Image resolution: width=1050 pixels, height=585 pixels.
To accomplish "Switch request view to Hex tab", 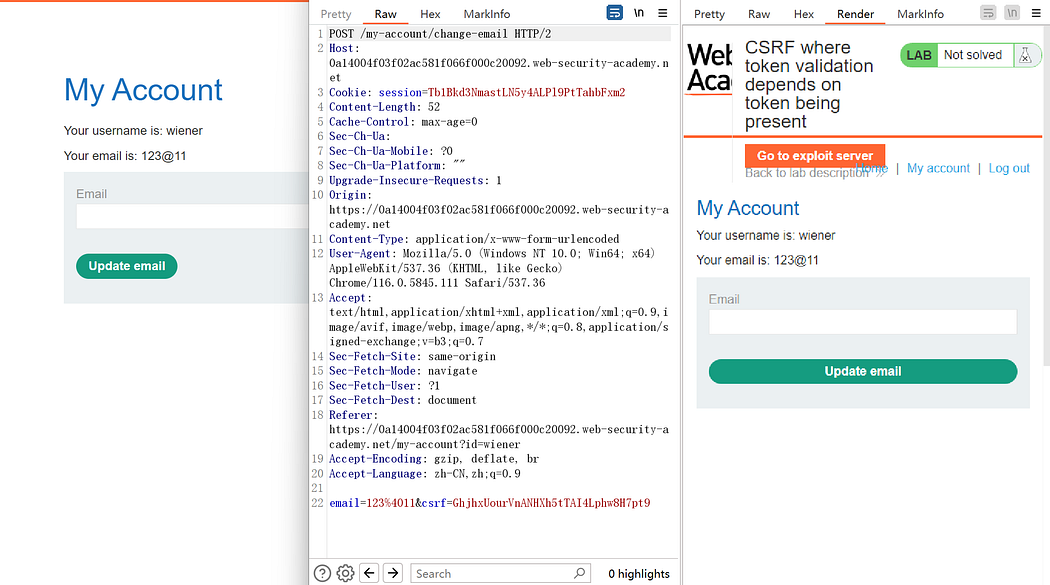I will click(x=430, y=14).
